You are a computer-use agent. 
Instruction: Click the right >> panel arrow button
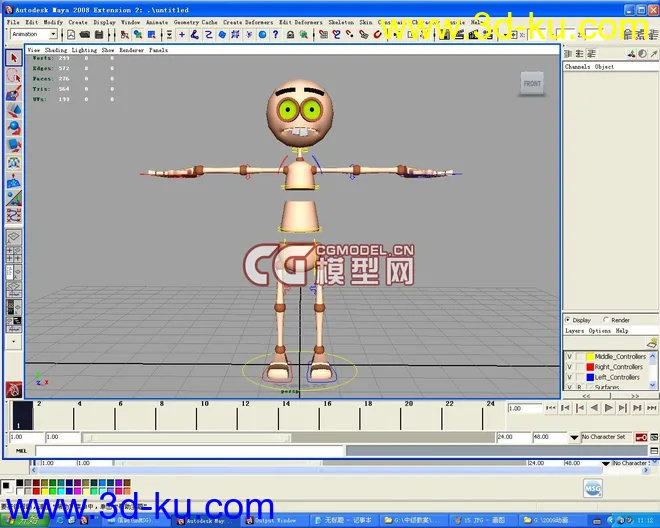[635, 396]
